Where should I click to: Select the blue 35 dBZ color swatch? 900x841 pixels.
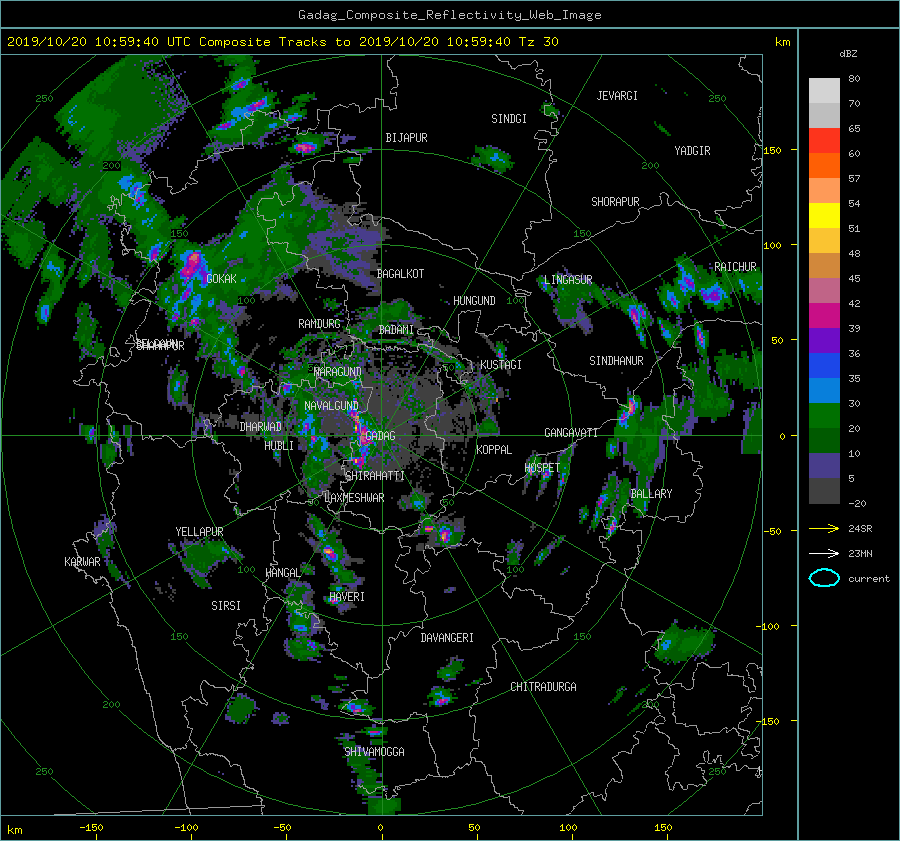824,366
